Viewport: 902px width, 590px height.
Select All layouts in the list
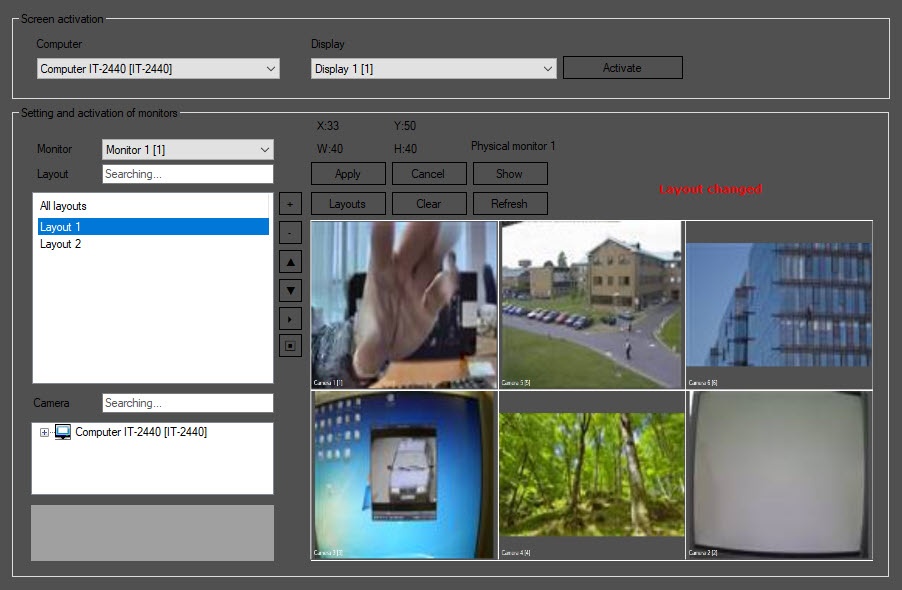click(x=63, y=206)
